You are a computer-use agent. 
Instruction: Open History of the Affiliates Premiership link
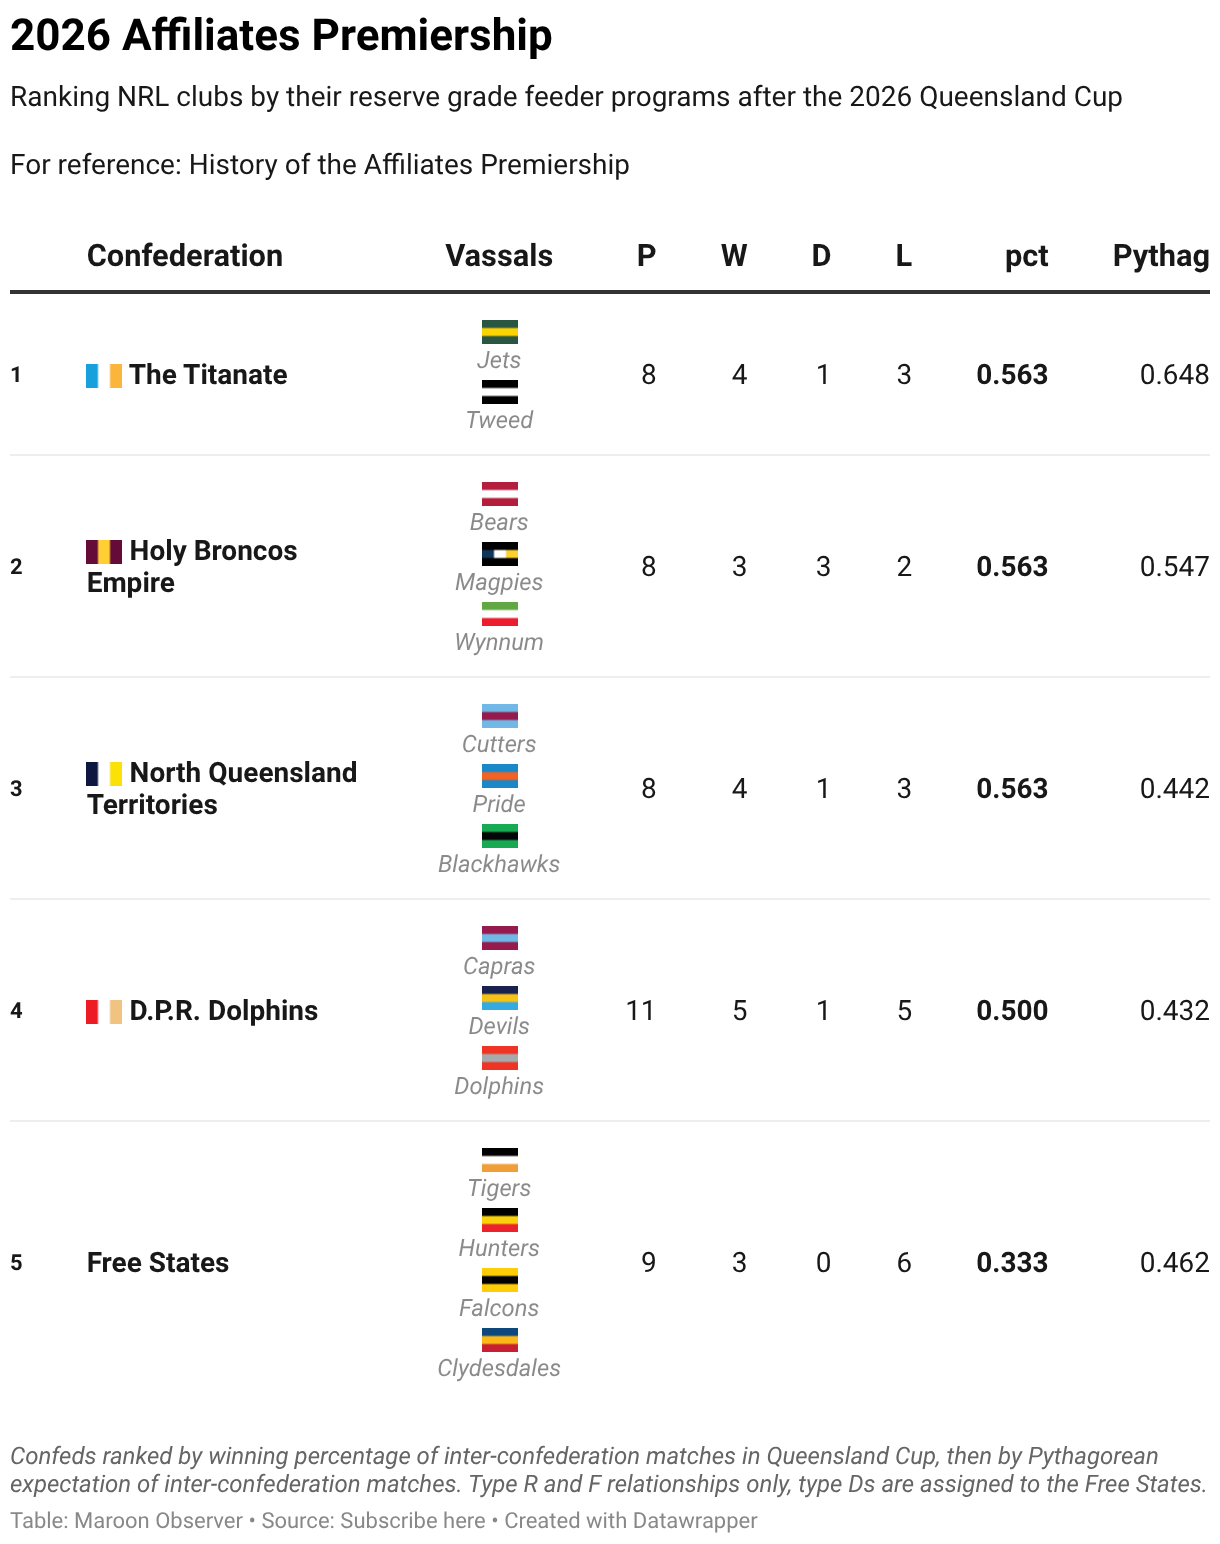point(409,164)
